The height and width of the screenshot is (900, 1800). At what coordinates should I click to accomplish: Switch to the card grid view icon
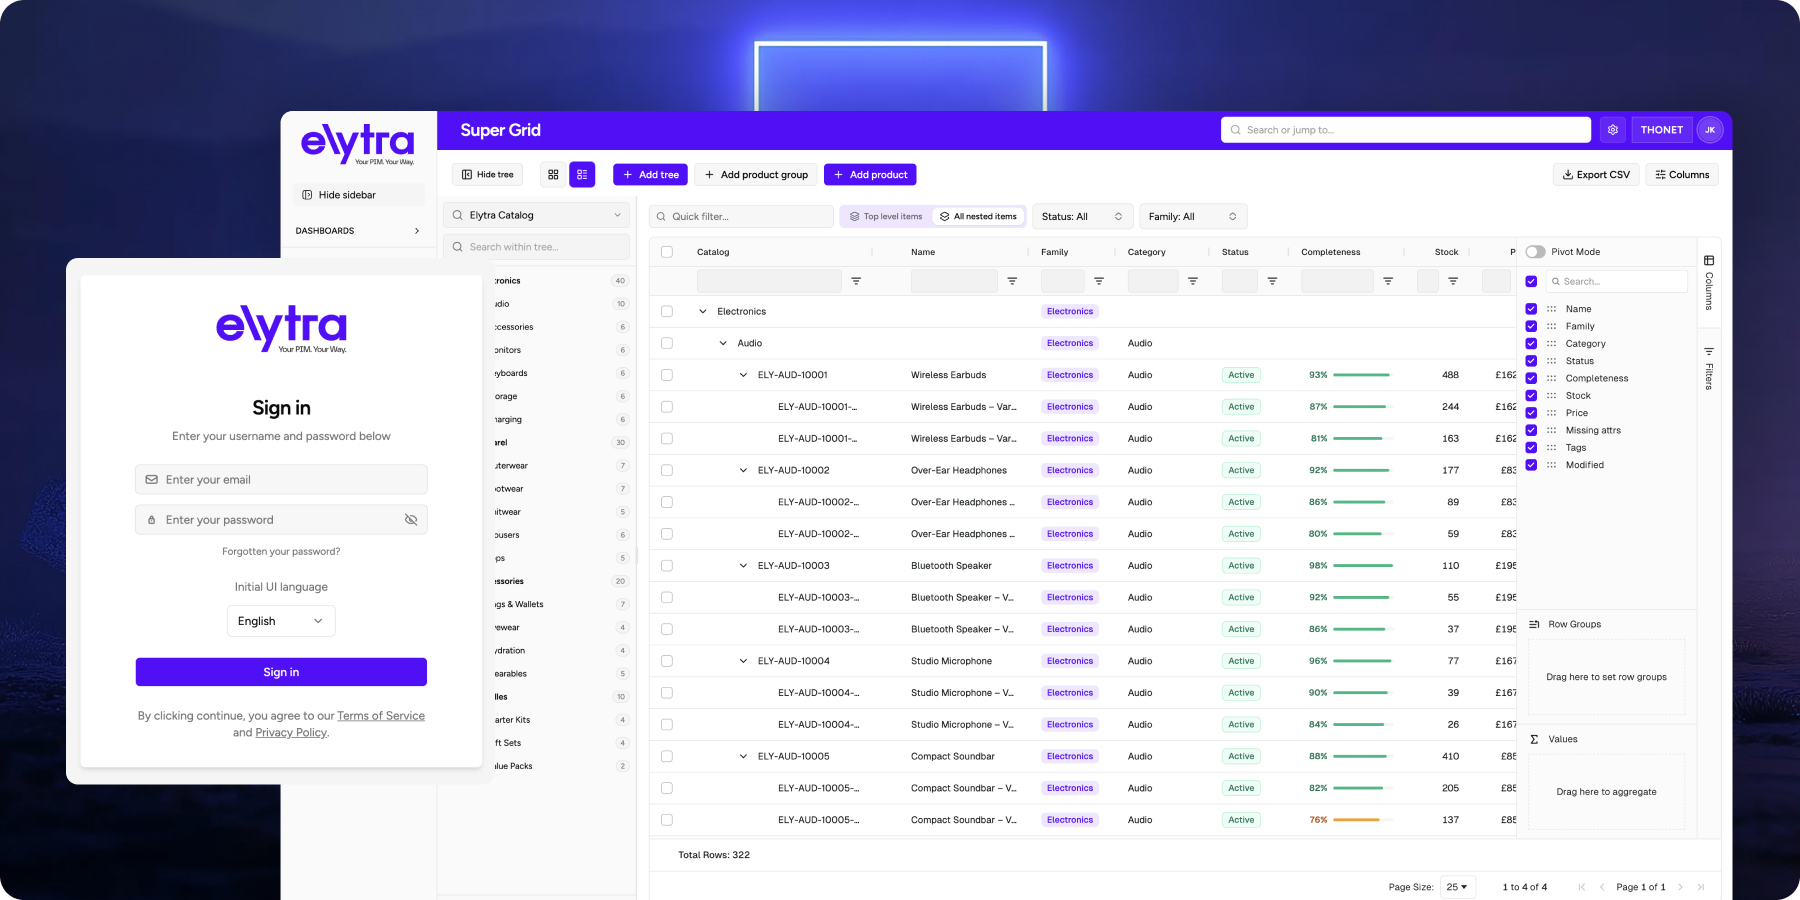click(553, 175)
